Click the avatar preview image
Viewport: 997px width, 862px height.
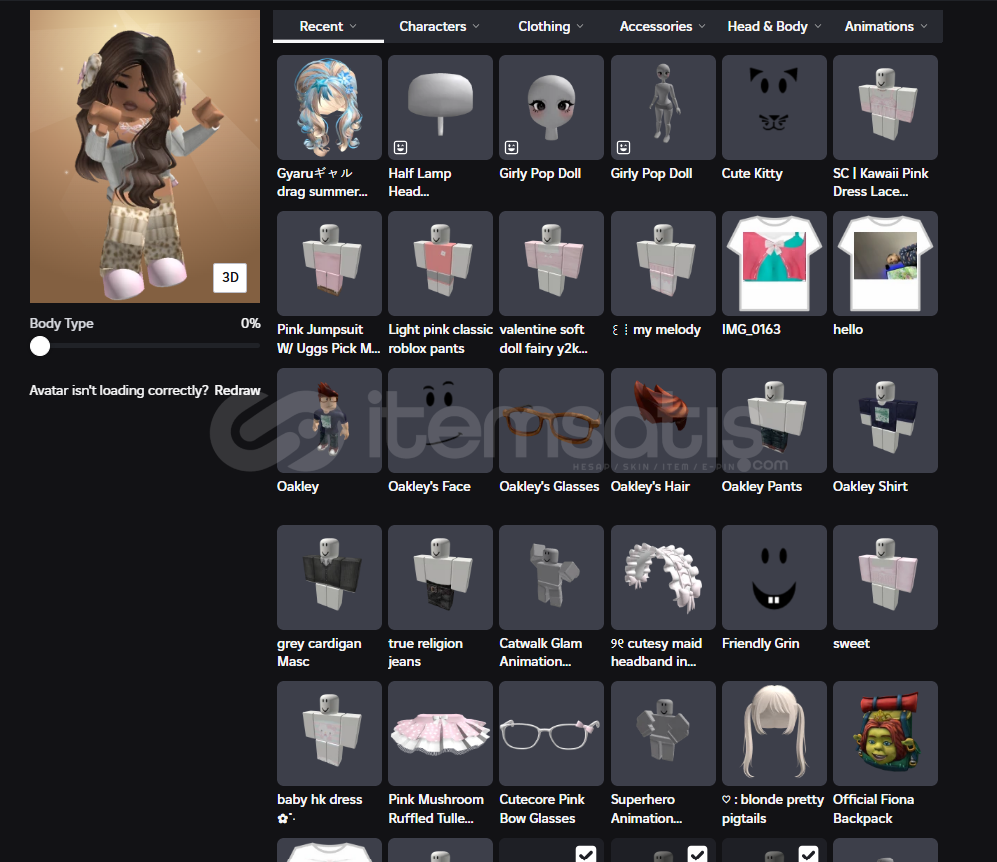coord(145,156)
